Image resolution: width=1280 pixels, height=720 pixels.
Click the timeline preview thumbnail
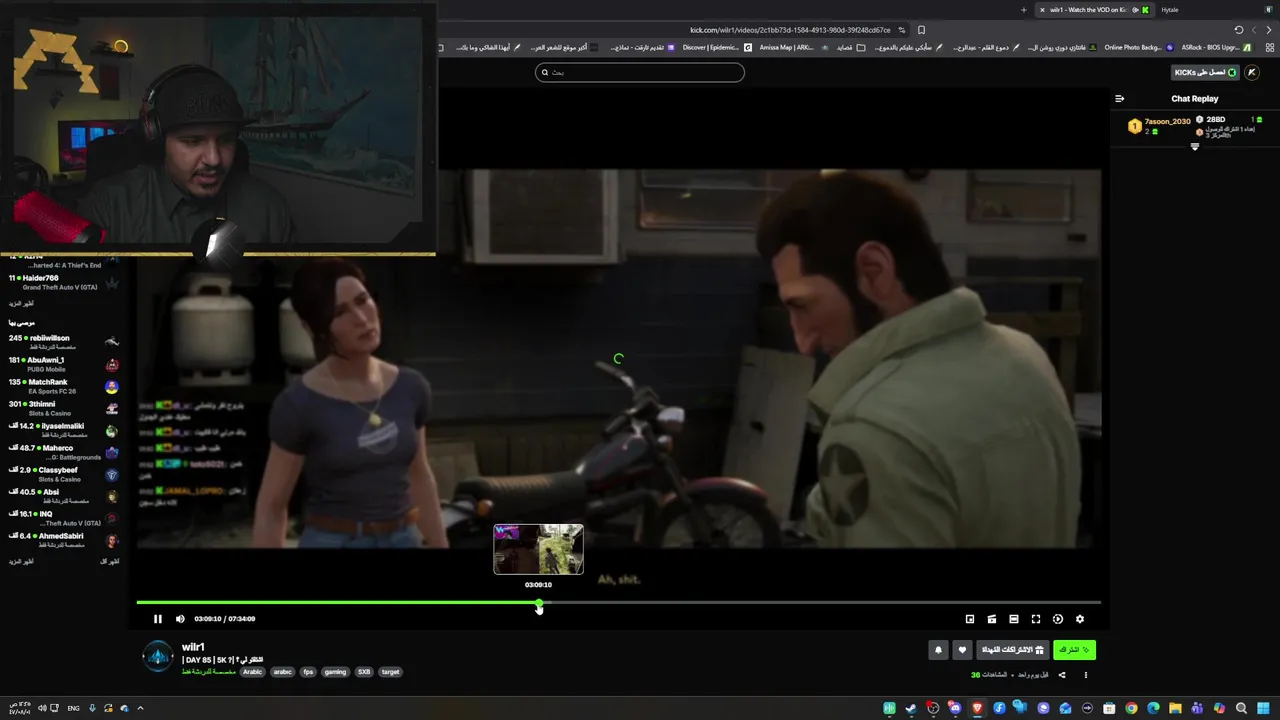[538, 549]
